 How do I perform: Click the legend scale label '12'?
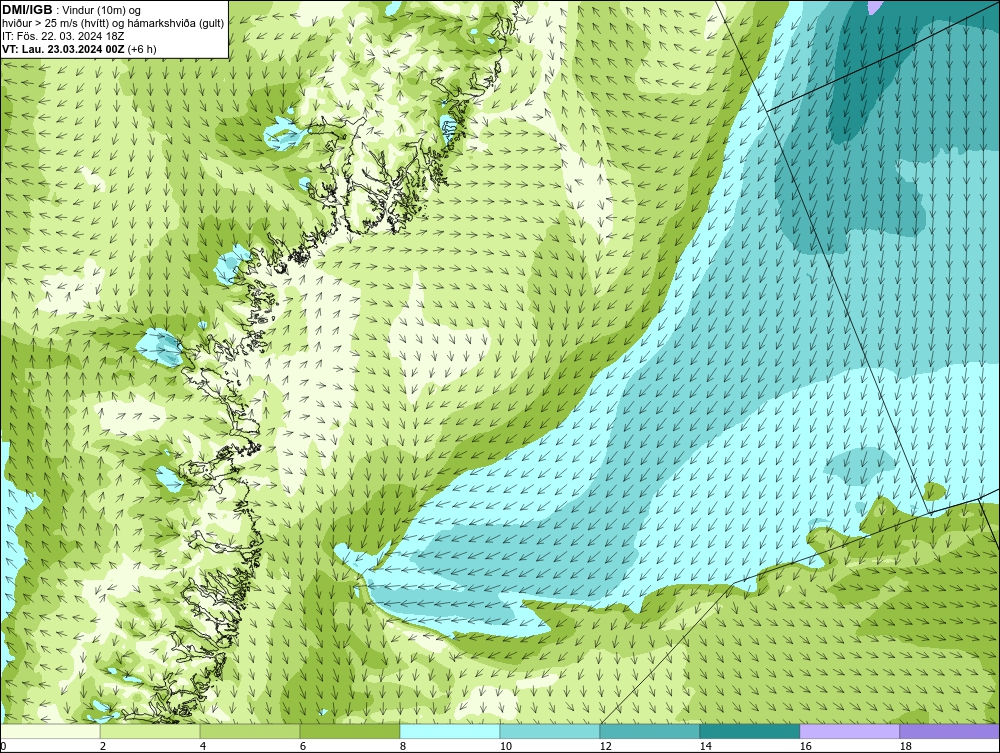[605, 746]
